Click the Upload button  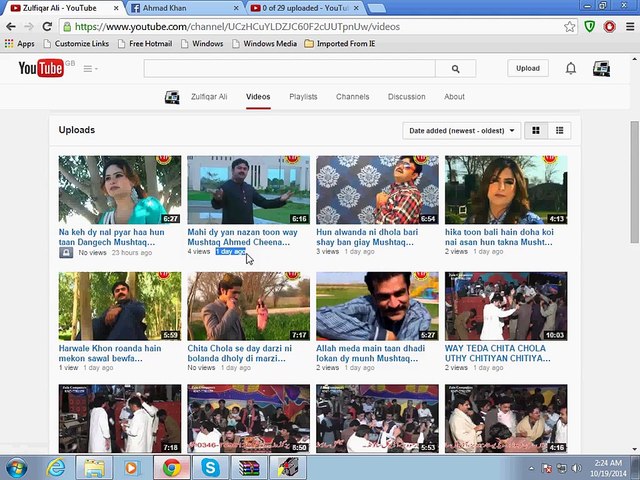[528, 68]
